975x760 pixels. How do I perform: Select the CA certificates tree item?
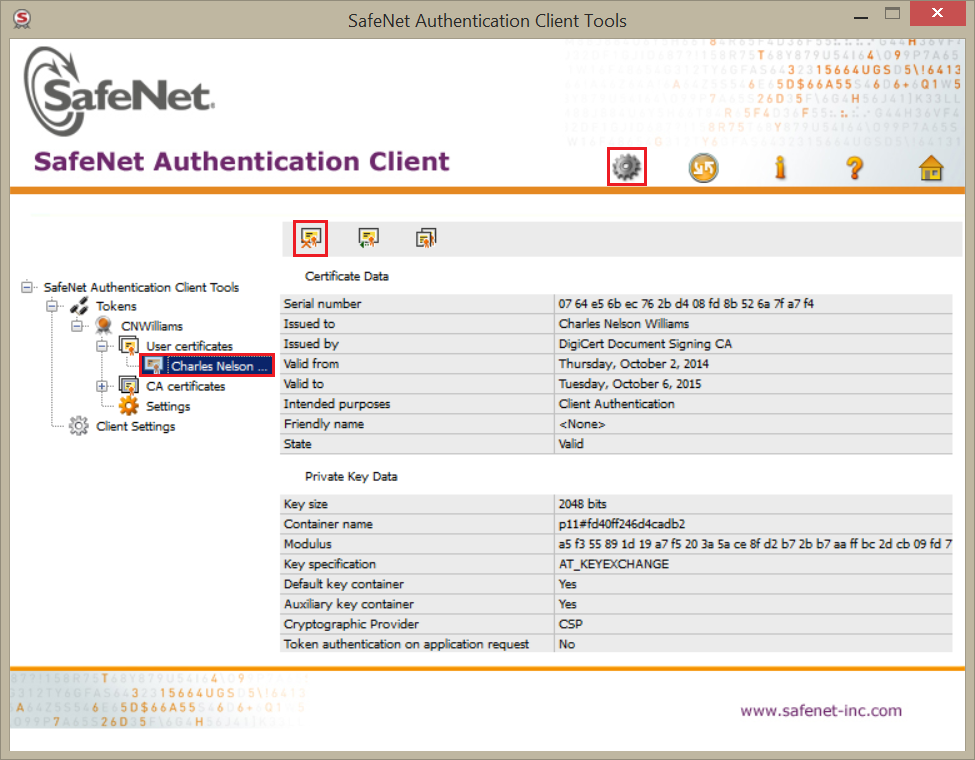[185, 386]
